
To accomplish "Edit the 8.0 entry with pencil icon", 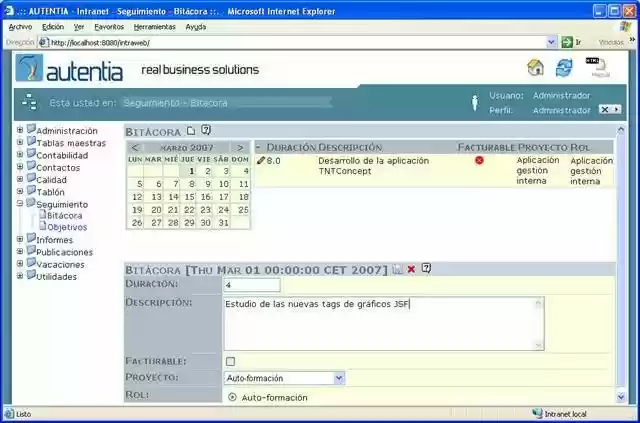I will coord(261,160).
